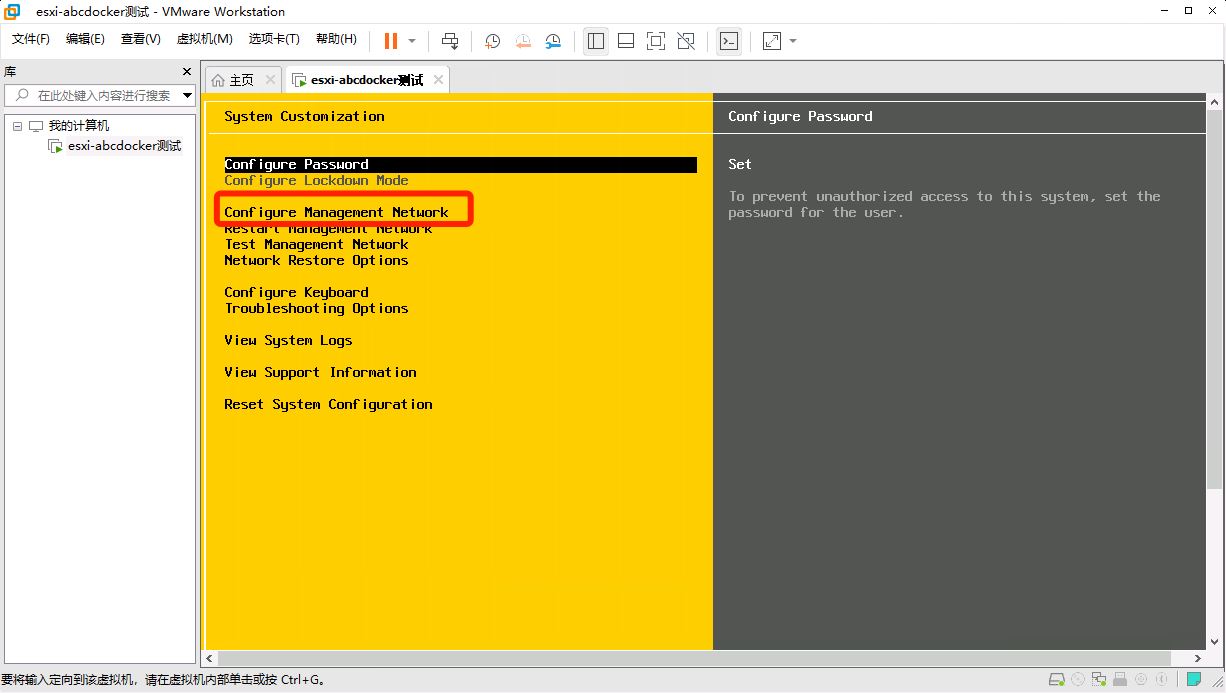
Task: Close the esxi-abcdocker测试 tab
Action: pyautogui.click(x=437, y=80)
